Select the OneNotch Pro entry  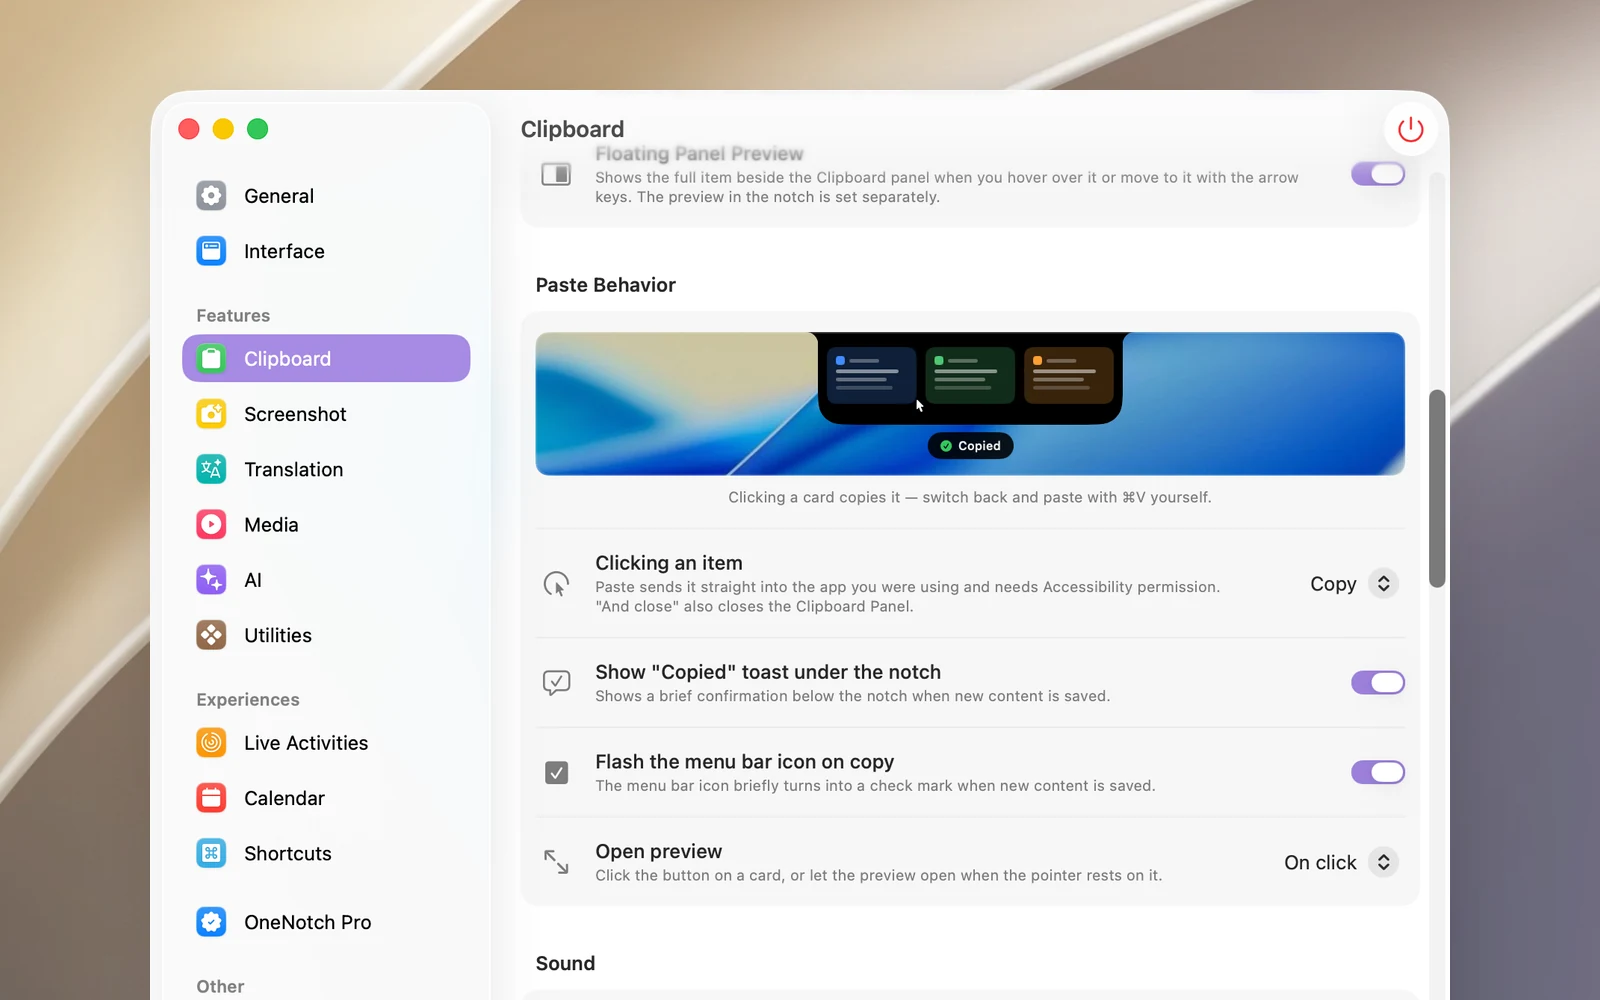tap(326, 922)
